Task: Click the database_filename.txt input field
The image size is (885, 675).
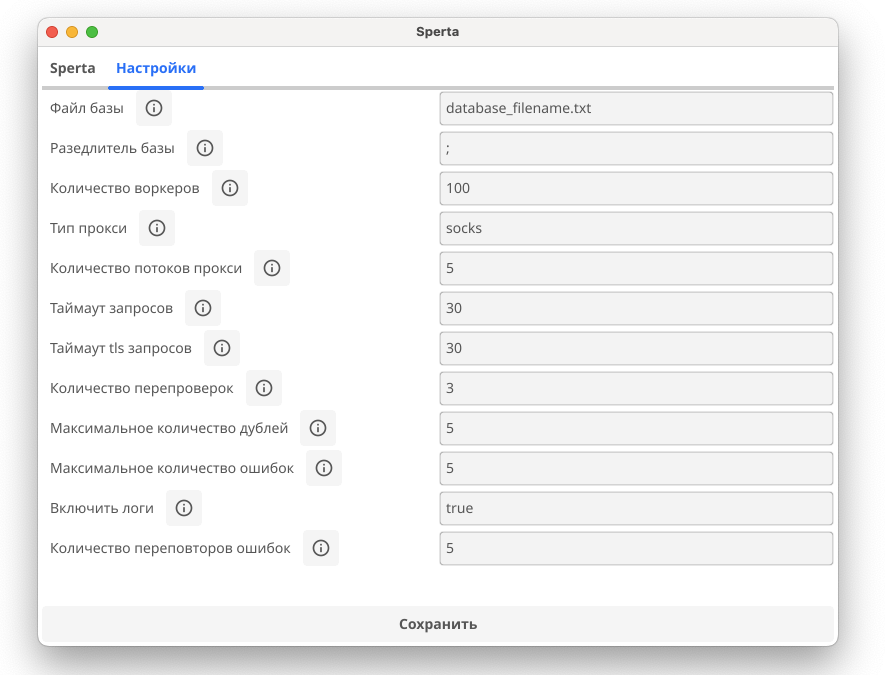Action: (x=636, y=108)
